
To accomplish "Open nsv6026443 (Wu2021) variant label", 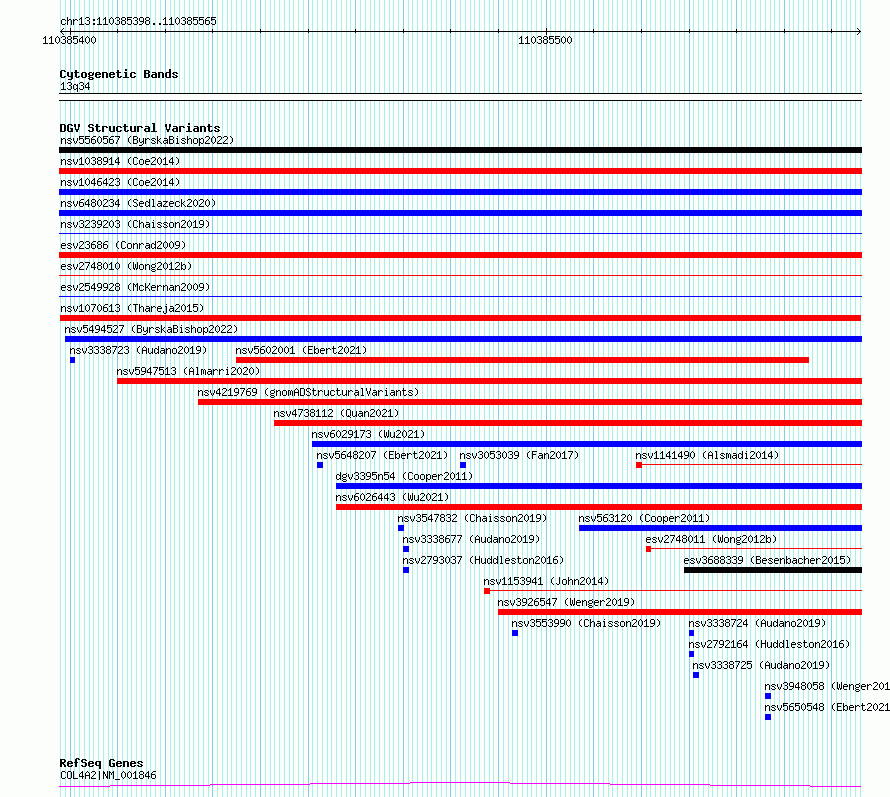I will [392, 497].
